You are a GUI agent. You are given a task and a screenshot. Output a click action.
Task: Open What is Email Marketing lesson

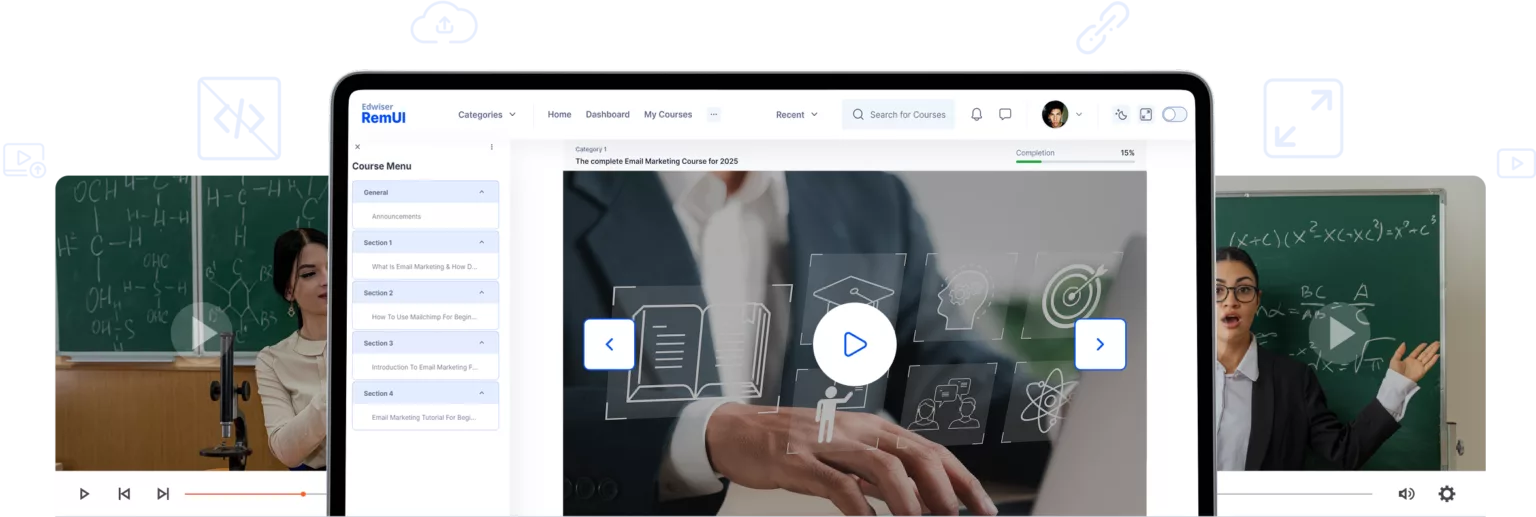425,267
